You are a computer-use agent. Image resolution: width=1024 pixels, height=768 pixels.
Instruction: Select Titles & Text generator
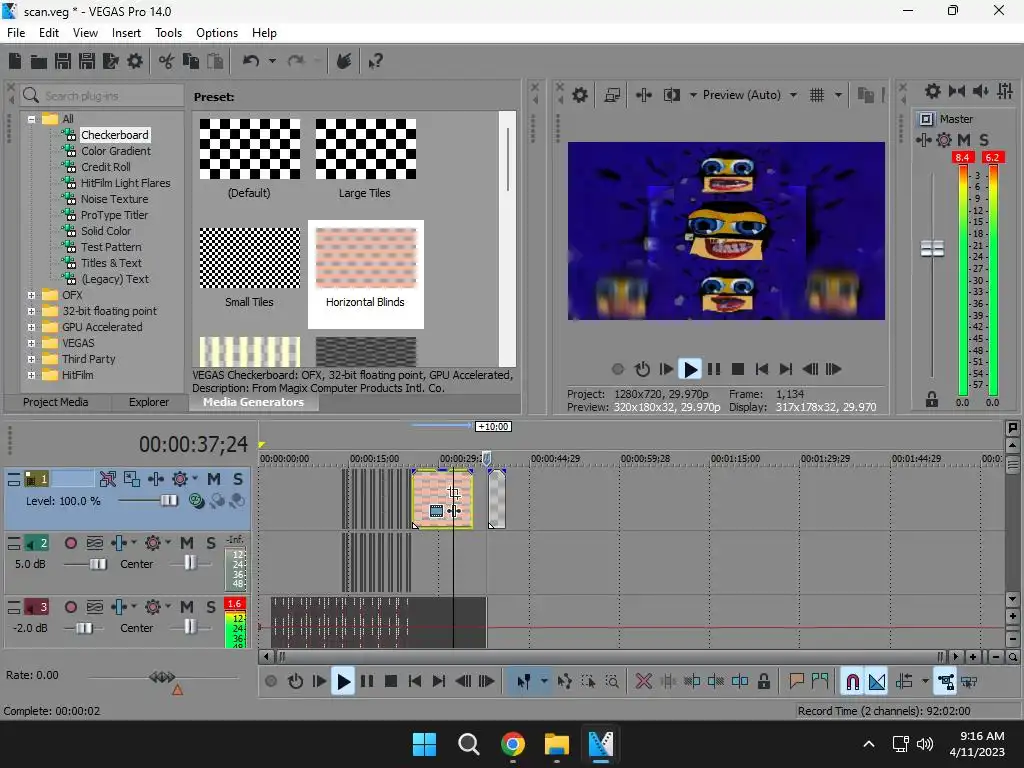click(111, 263)
